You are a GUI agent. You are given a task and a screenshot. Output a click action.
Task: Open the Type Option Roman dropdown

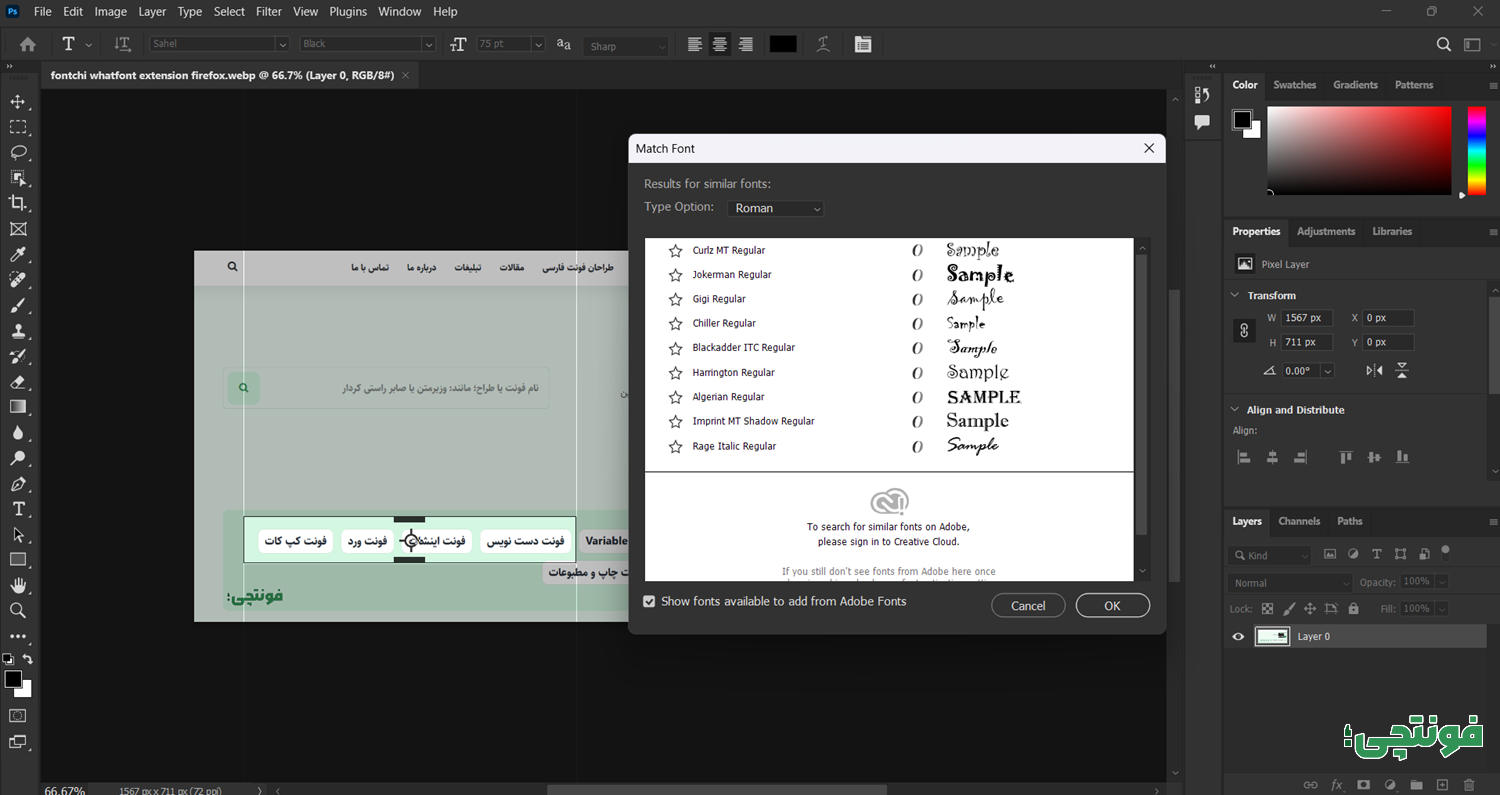click(x=777, y=208)
